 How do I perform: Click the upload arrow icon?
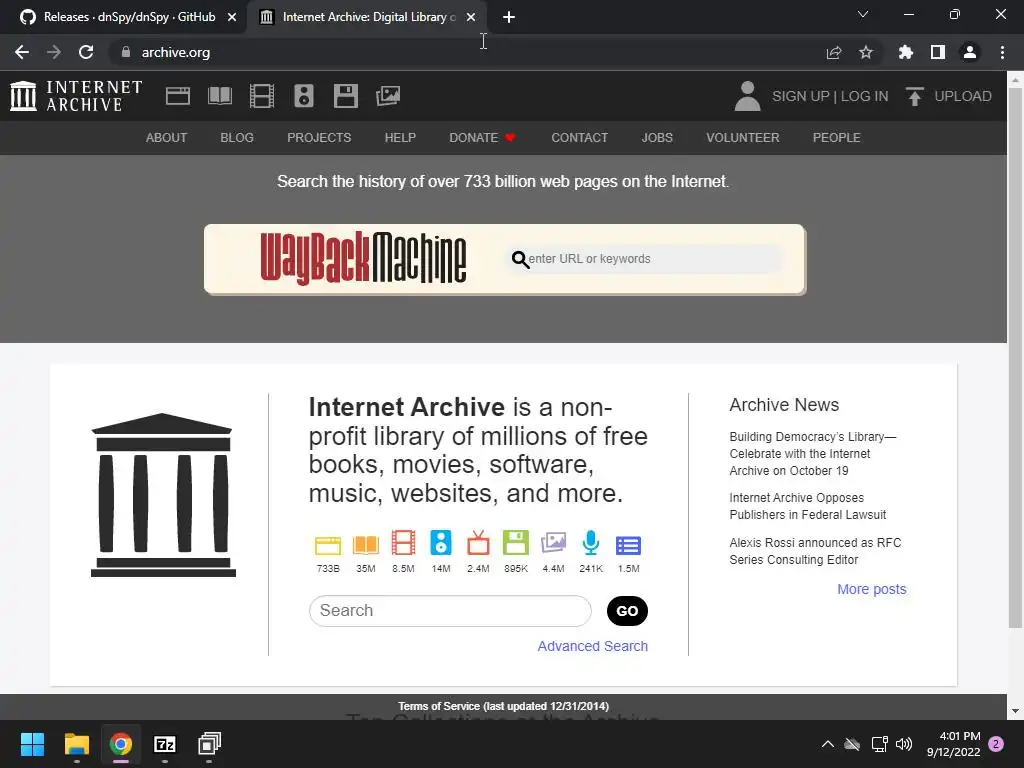(914, 96)
